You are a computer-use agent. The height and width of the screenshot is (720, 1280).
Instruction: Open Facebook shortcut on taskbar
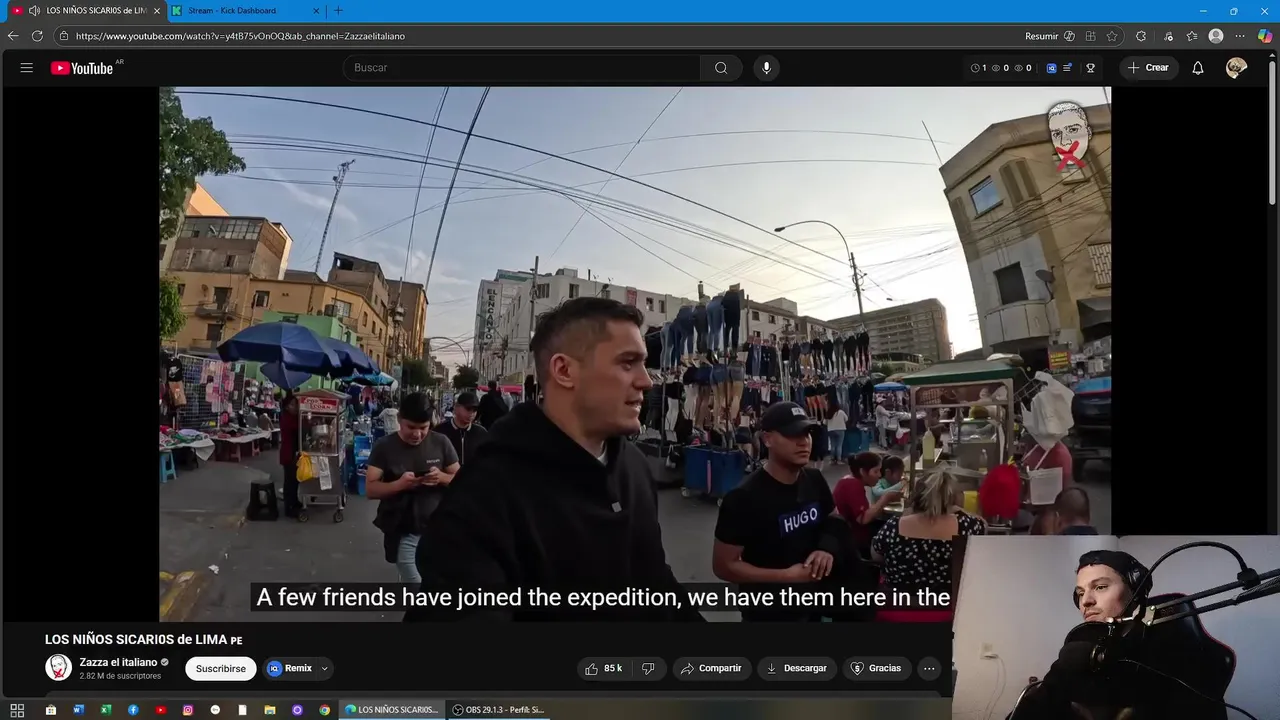click(133, 710)
